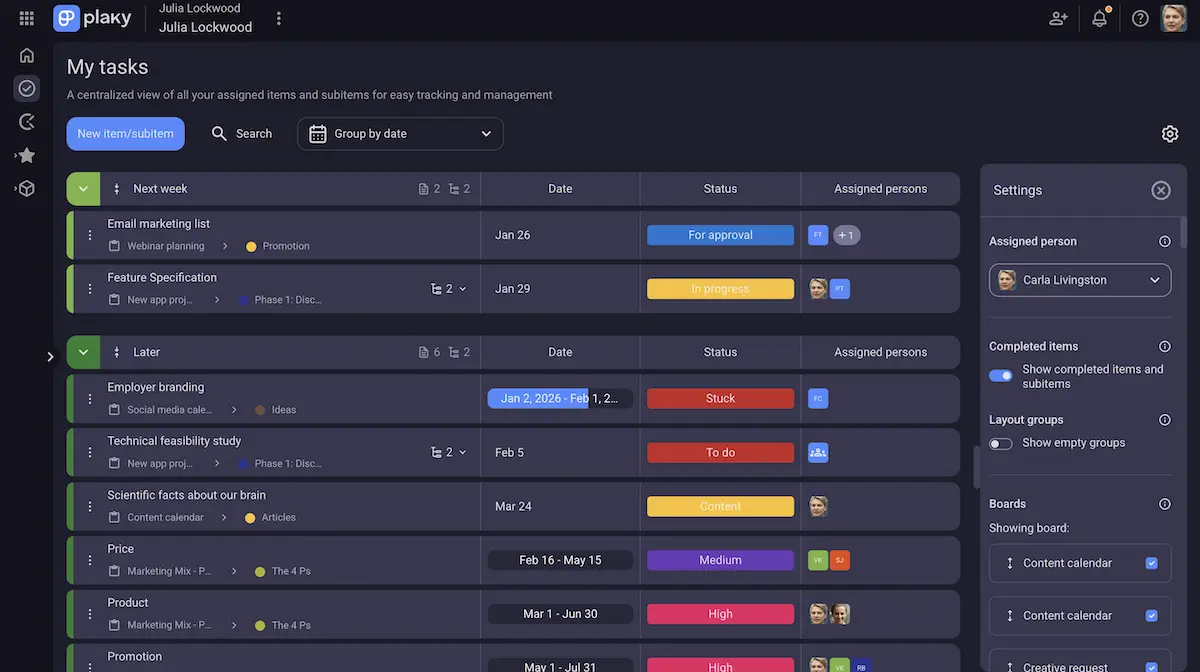Disable Show completed items and subitems

1000,375
